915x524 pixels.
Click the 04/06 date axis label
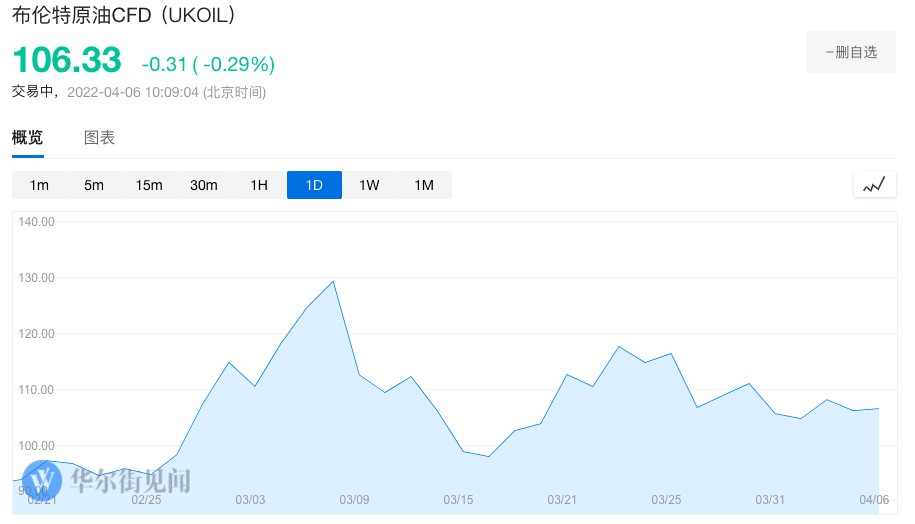[875, 499]
